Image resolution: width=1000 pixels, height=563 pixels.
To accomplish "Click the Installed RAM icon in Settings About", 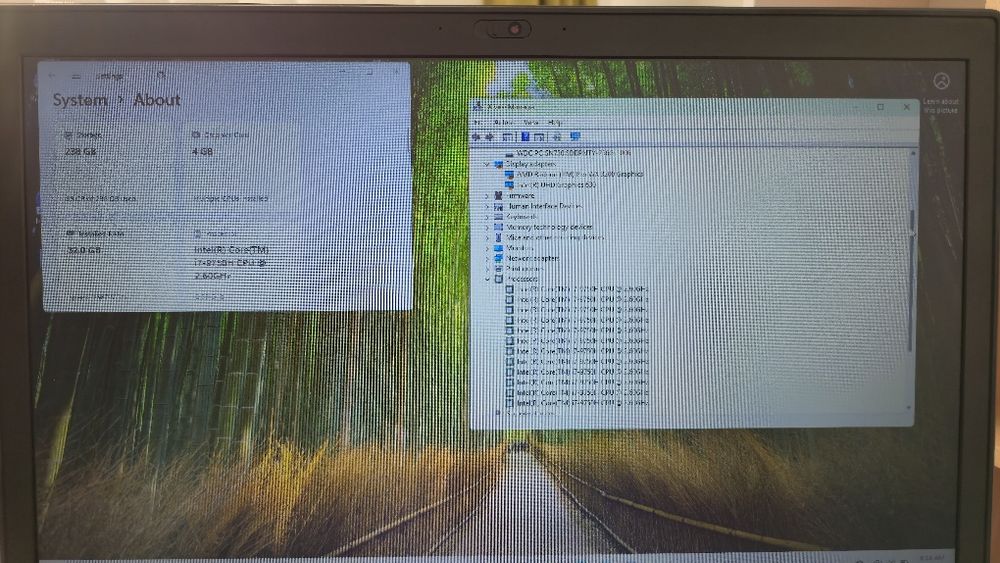I will click(70, 234).
